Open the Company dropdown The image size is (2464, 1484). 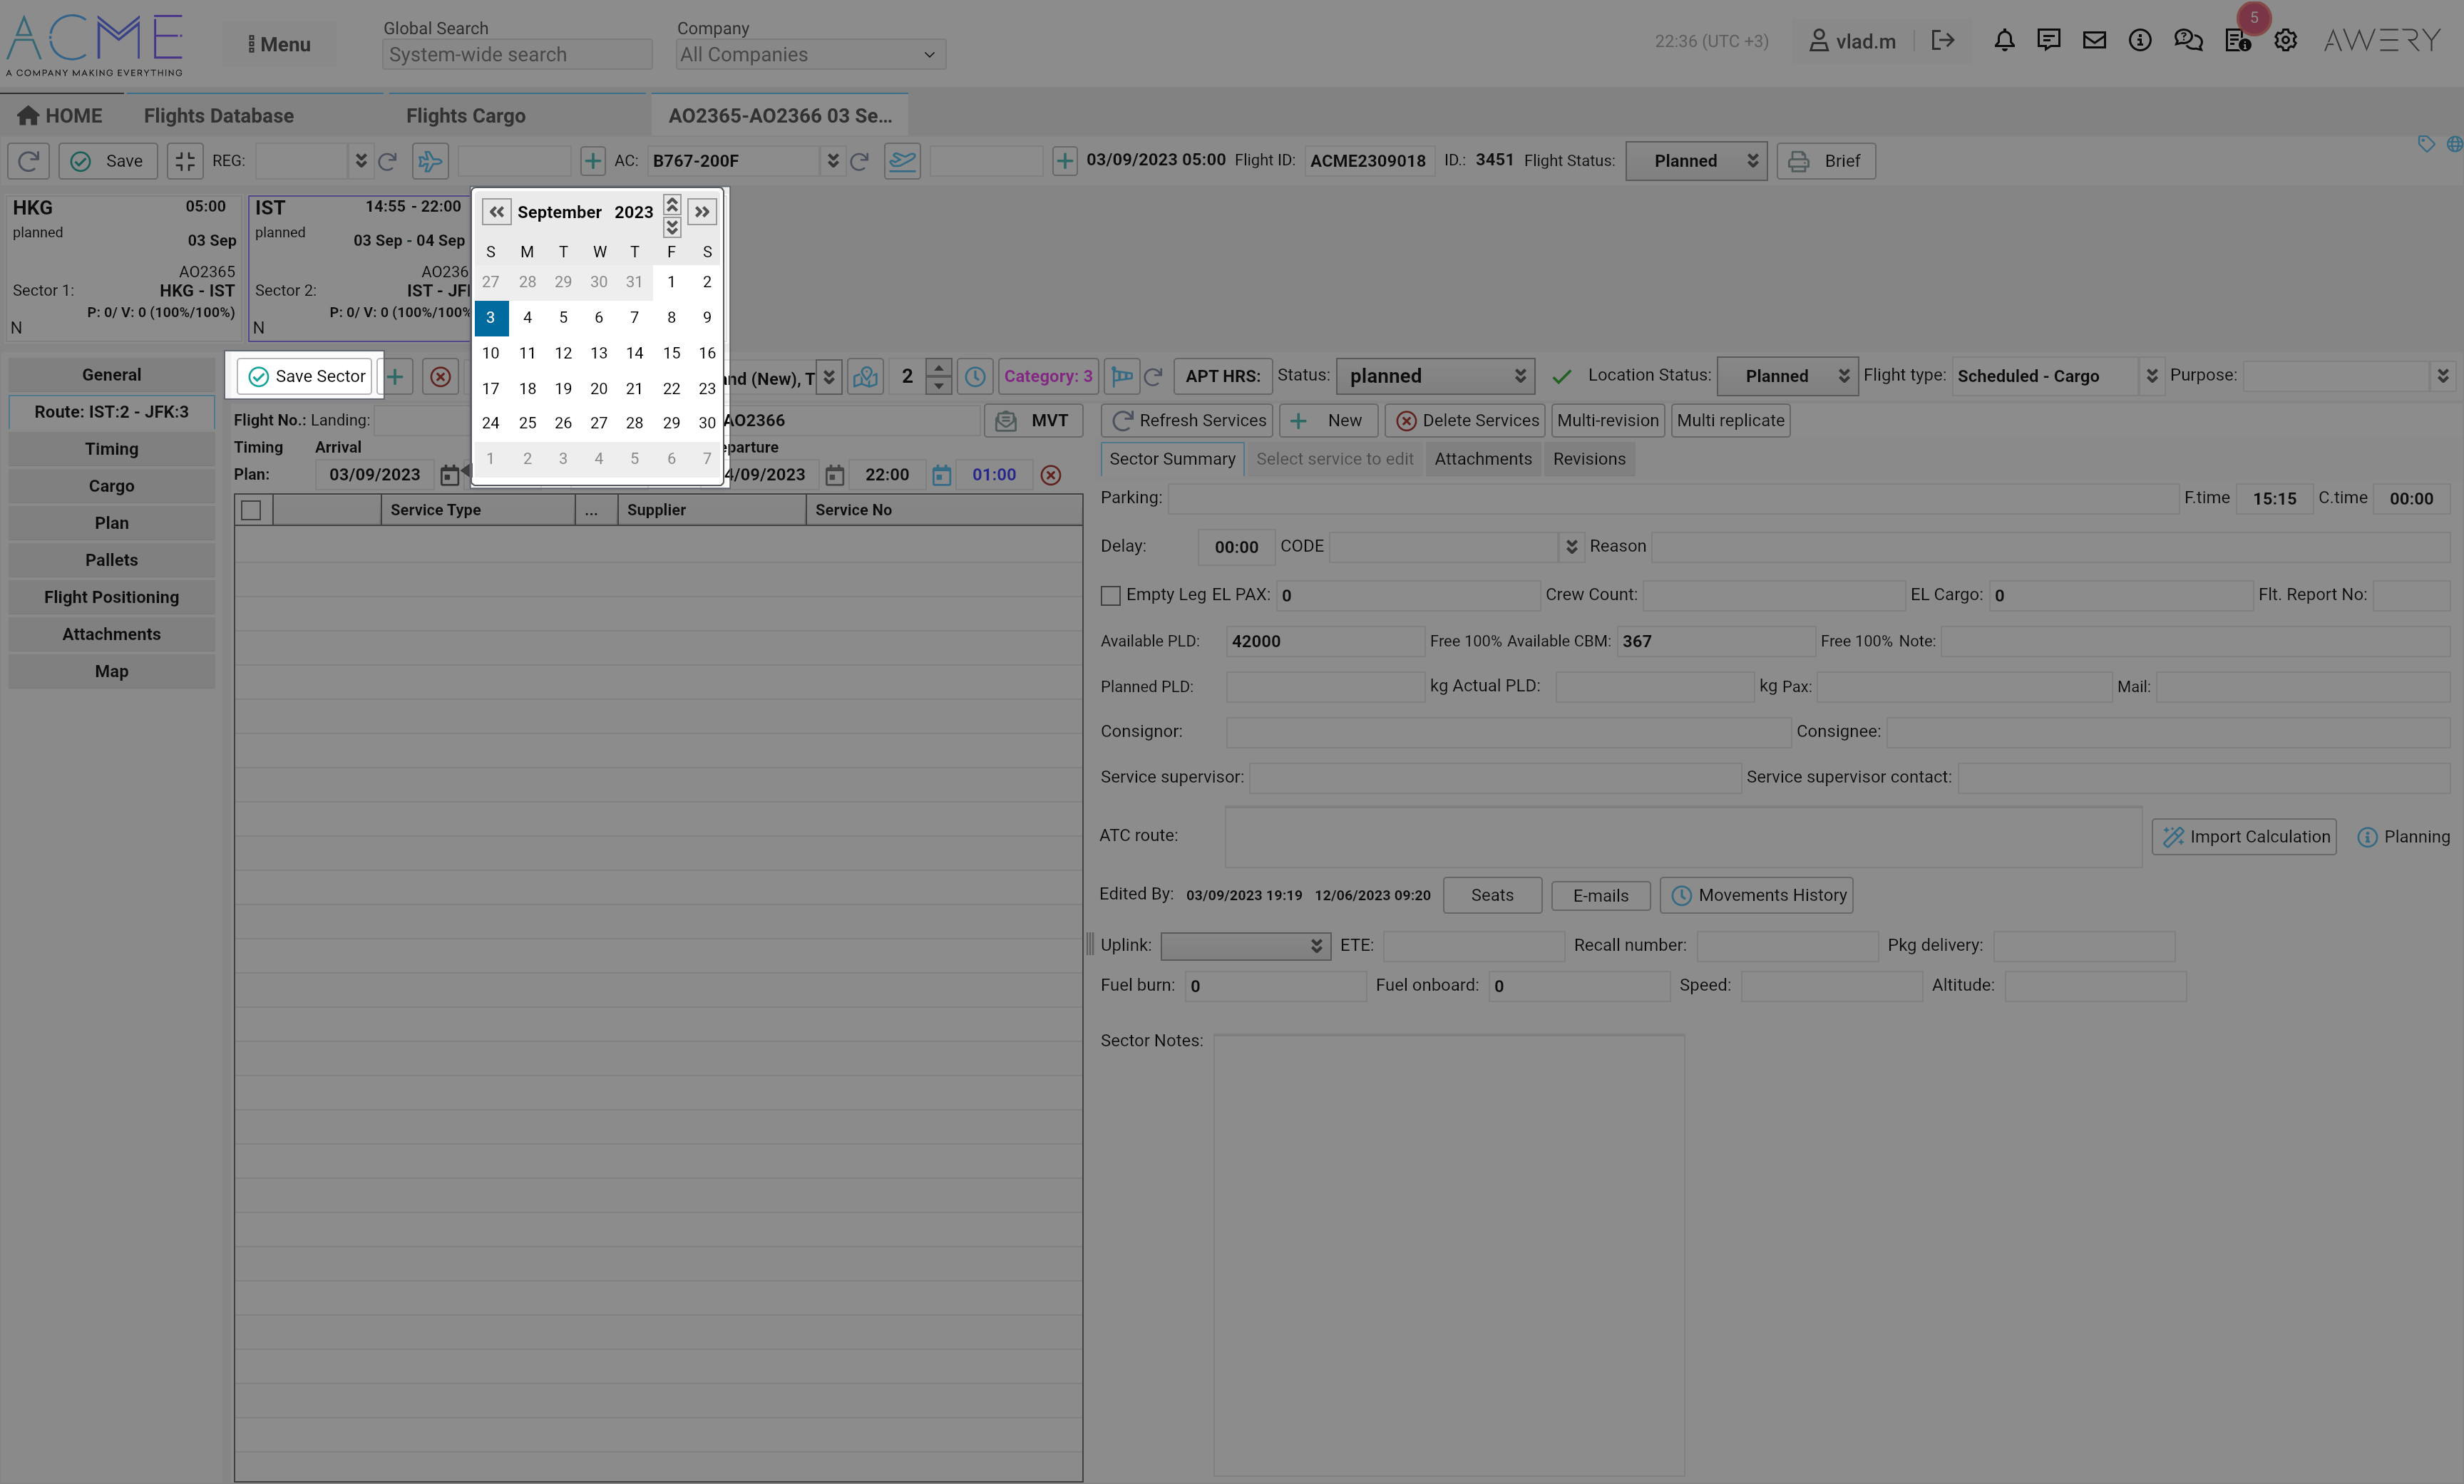point(810,55)
